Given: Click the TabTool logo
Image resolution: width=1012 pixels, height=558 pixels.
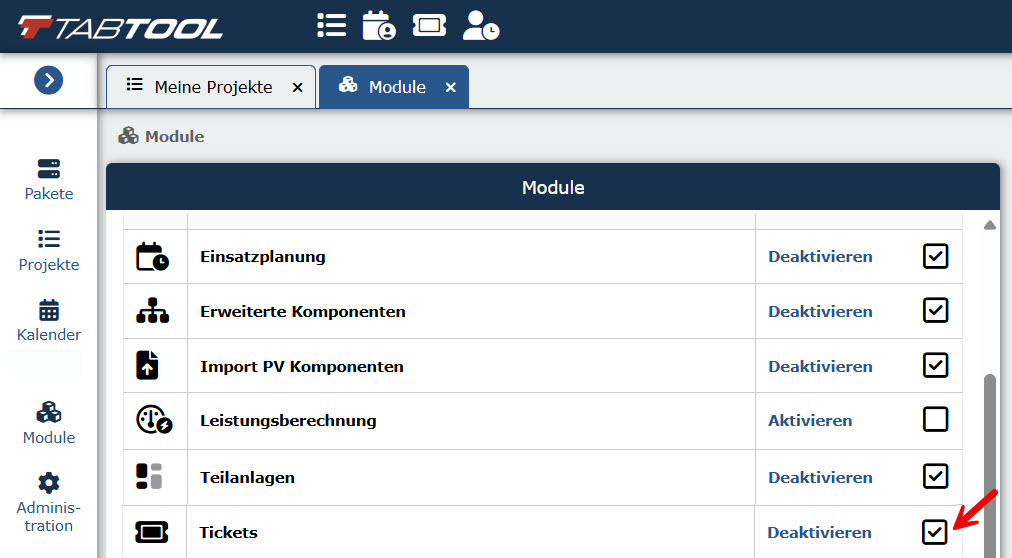Looking at the screenshot, I should (x=120, y=27).
